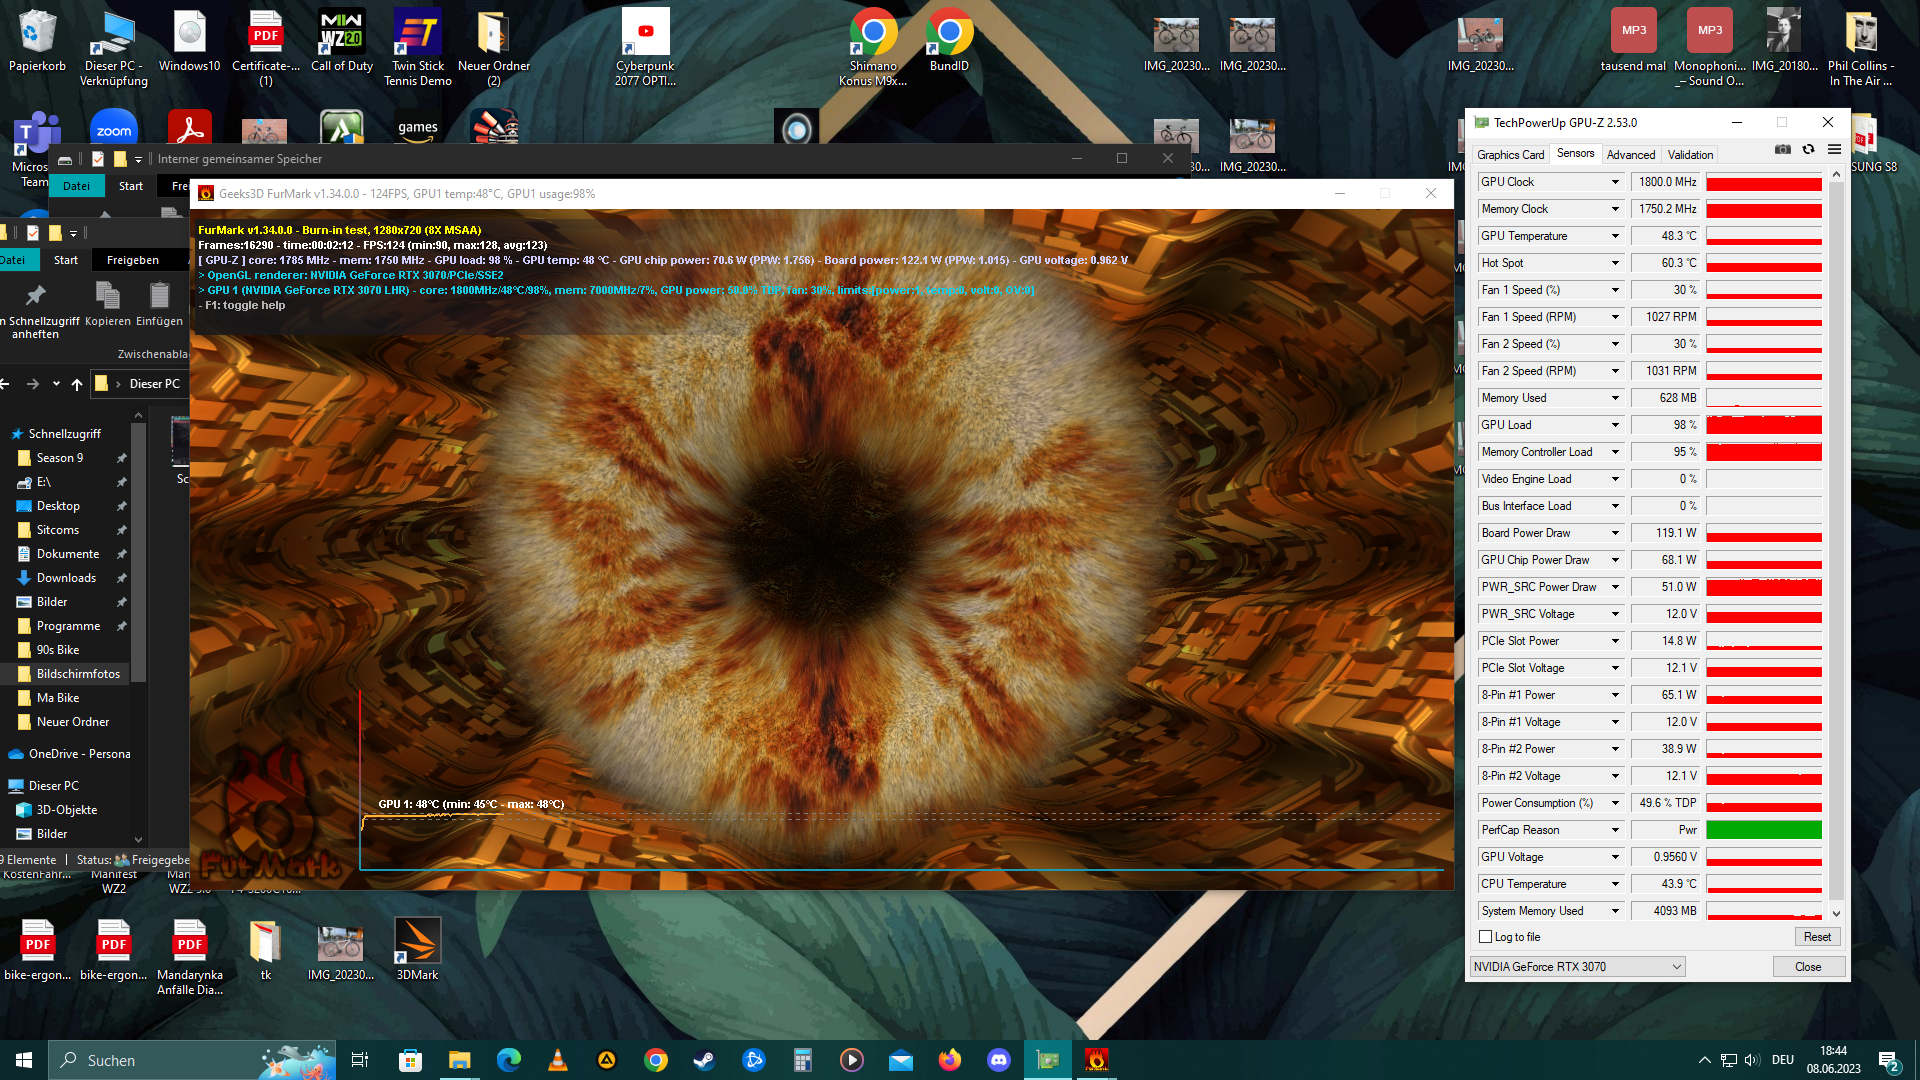1920x1080 pixels.
Task: Click the Steam icon in the taskbar
Action: (705, 1060)
